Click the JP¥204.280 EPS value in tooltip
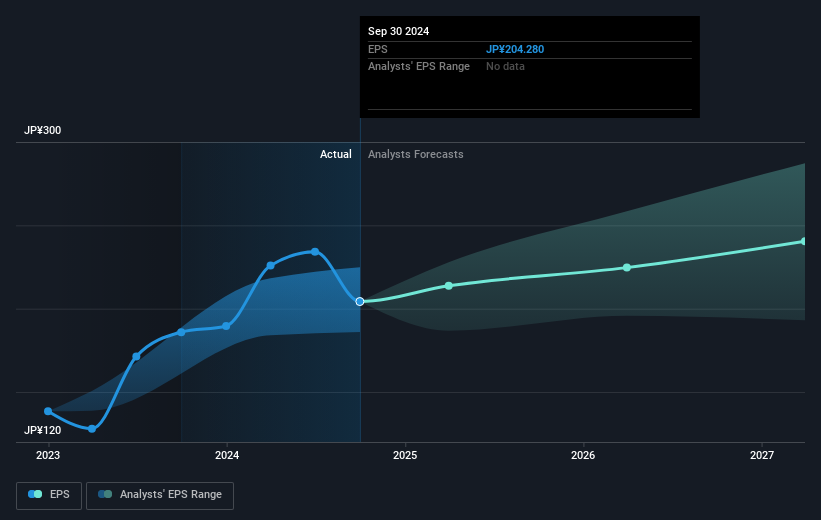Image resolution: width=821 pixels, height=520 pixels. point(515,49)
